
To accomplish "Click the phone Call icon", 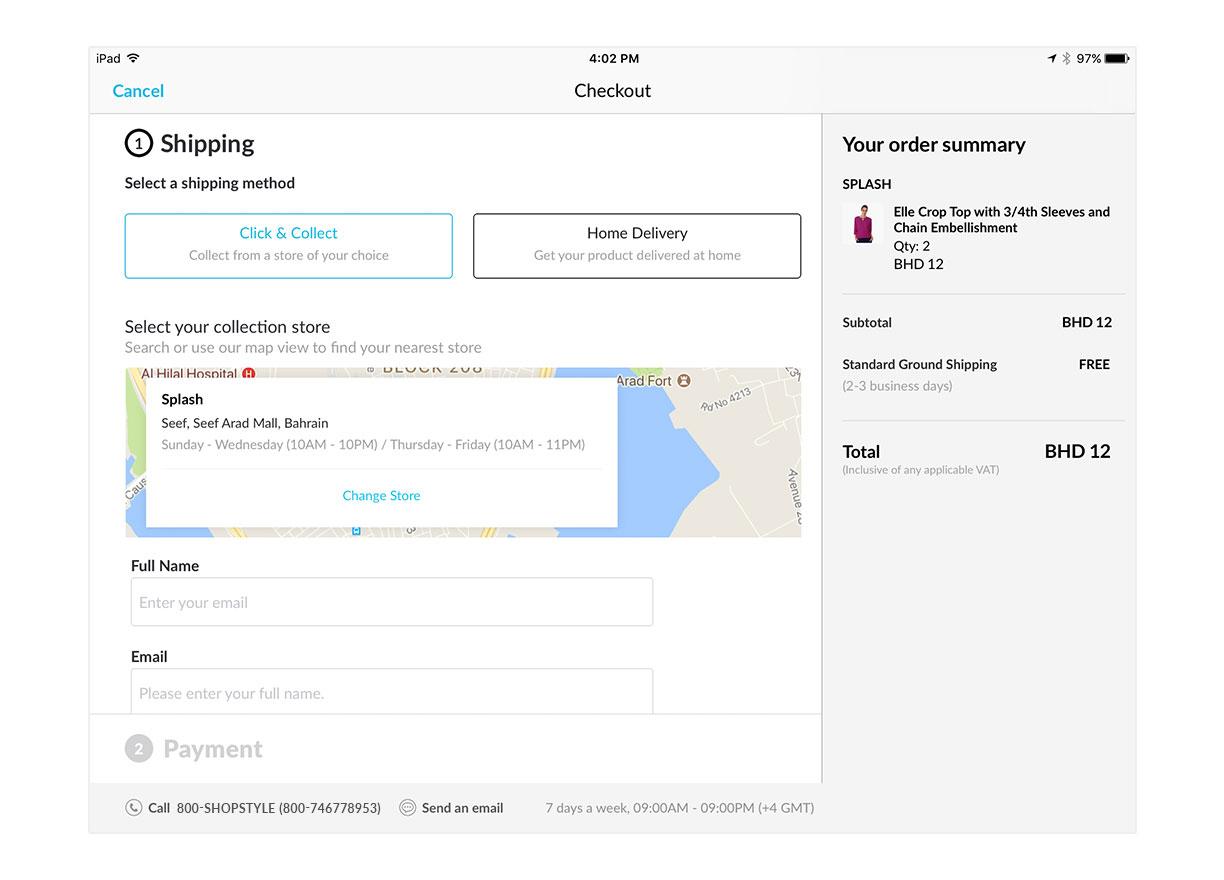I will click(133, 808).
